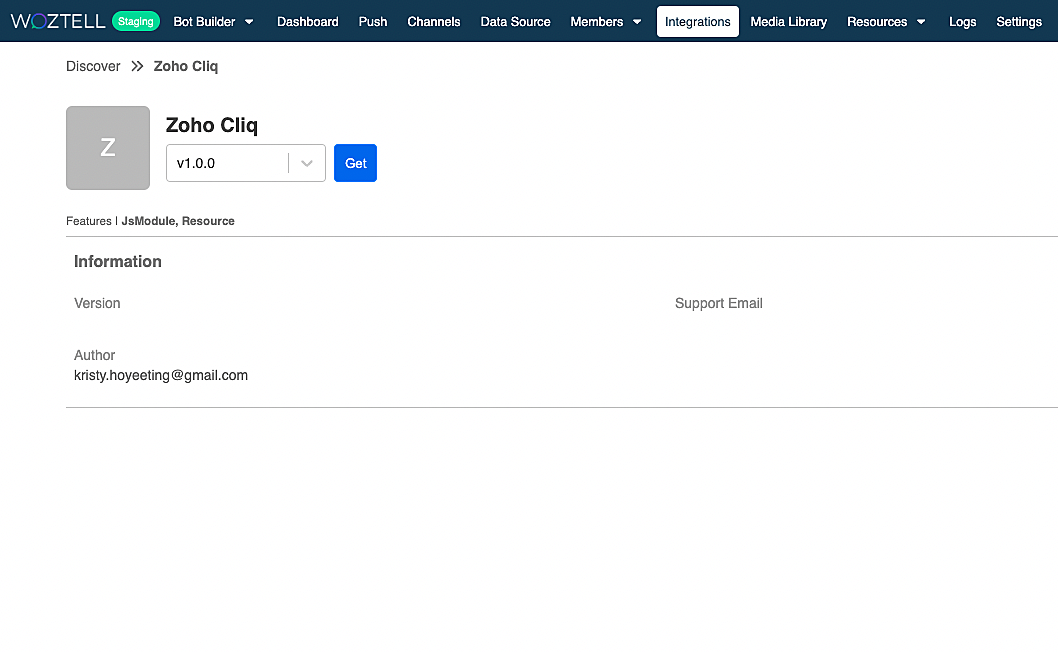This screenshot has width=1058, height=652.
Task: Go to Dashboard
Action: tap(308, 22)
